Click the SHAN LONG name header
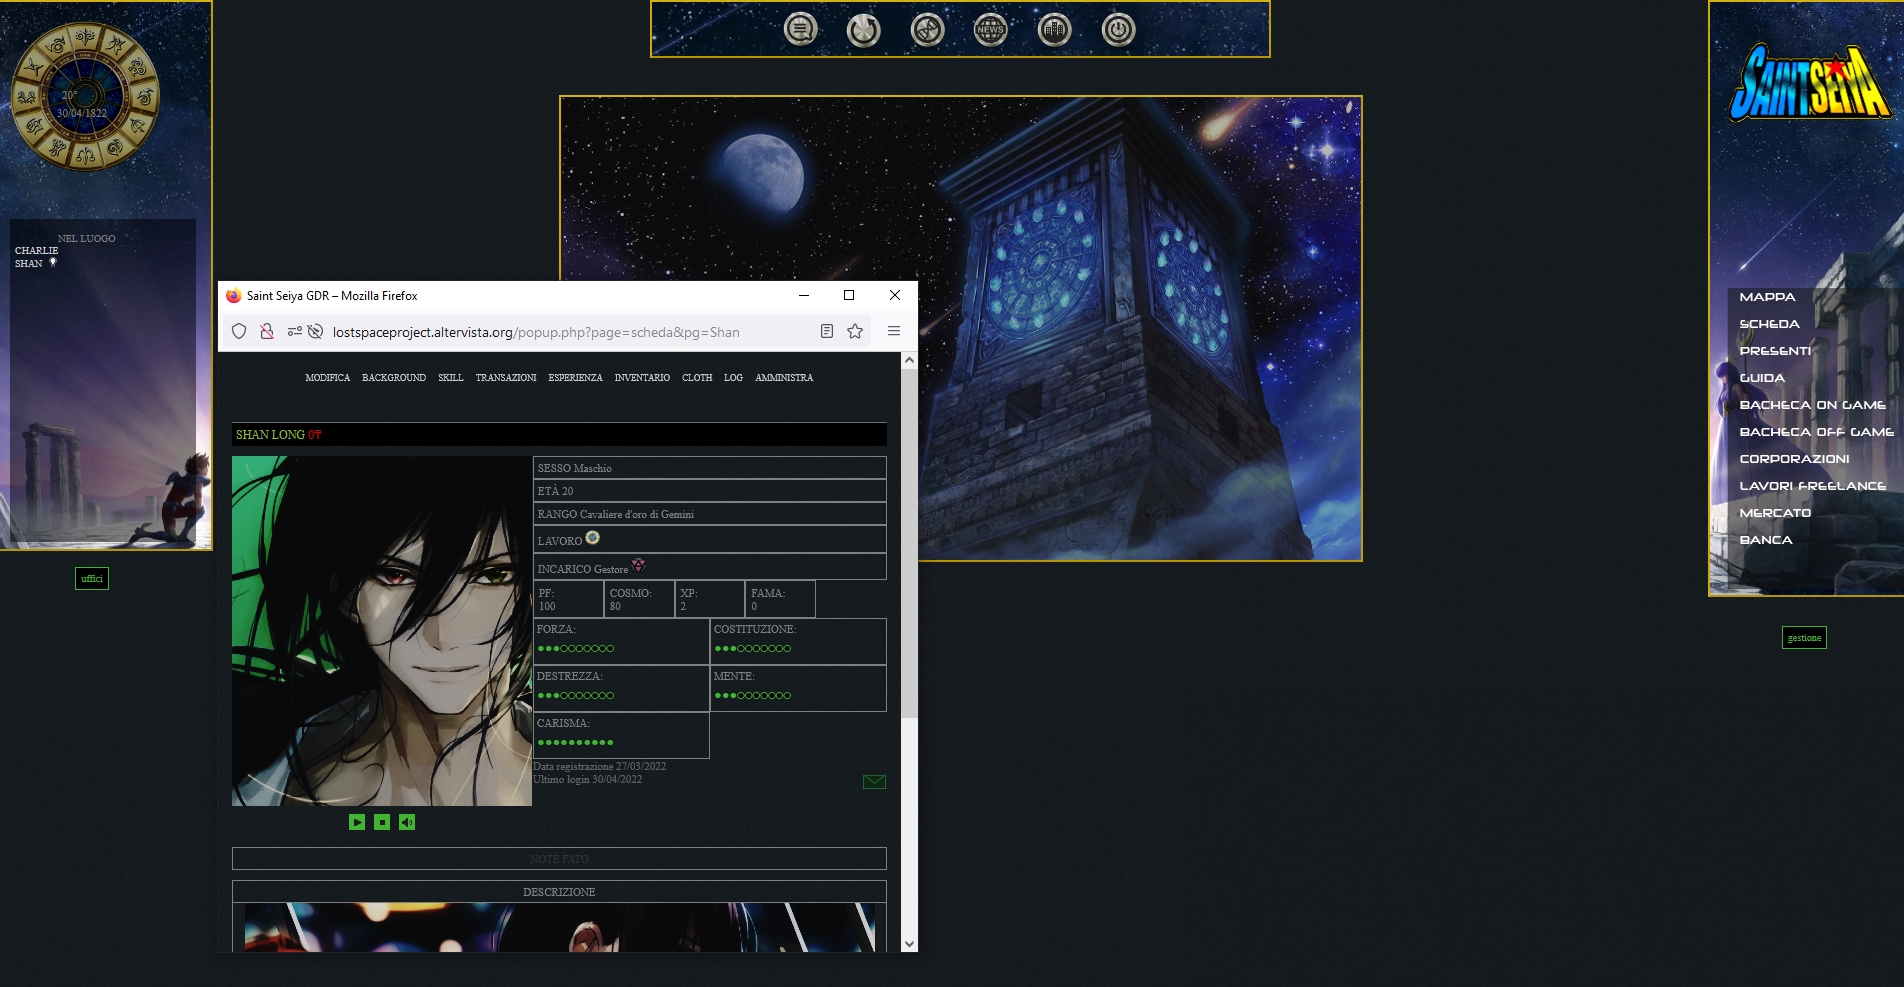This screenshot has height=987, width=1904. pos(559,435)
